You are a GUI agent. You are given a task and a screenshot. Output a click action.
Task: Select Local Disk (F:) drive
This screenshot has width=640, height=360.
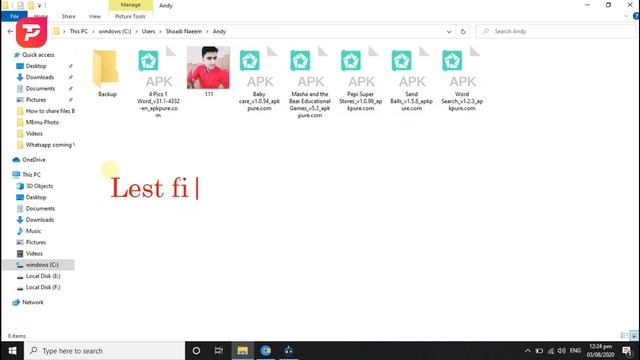click(43, 288)
